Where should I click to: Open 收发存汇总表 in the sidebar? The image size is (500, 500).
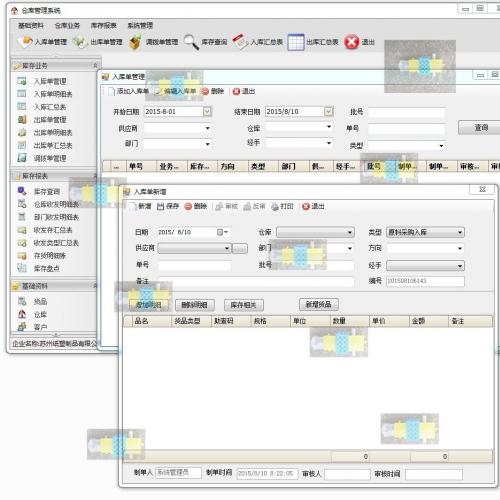coord(53,230)
